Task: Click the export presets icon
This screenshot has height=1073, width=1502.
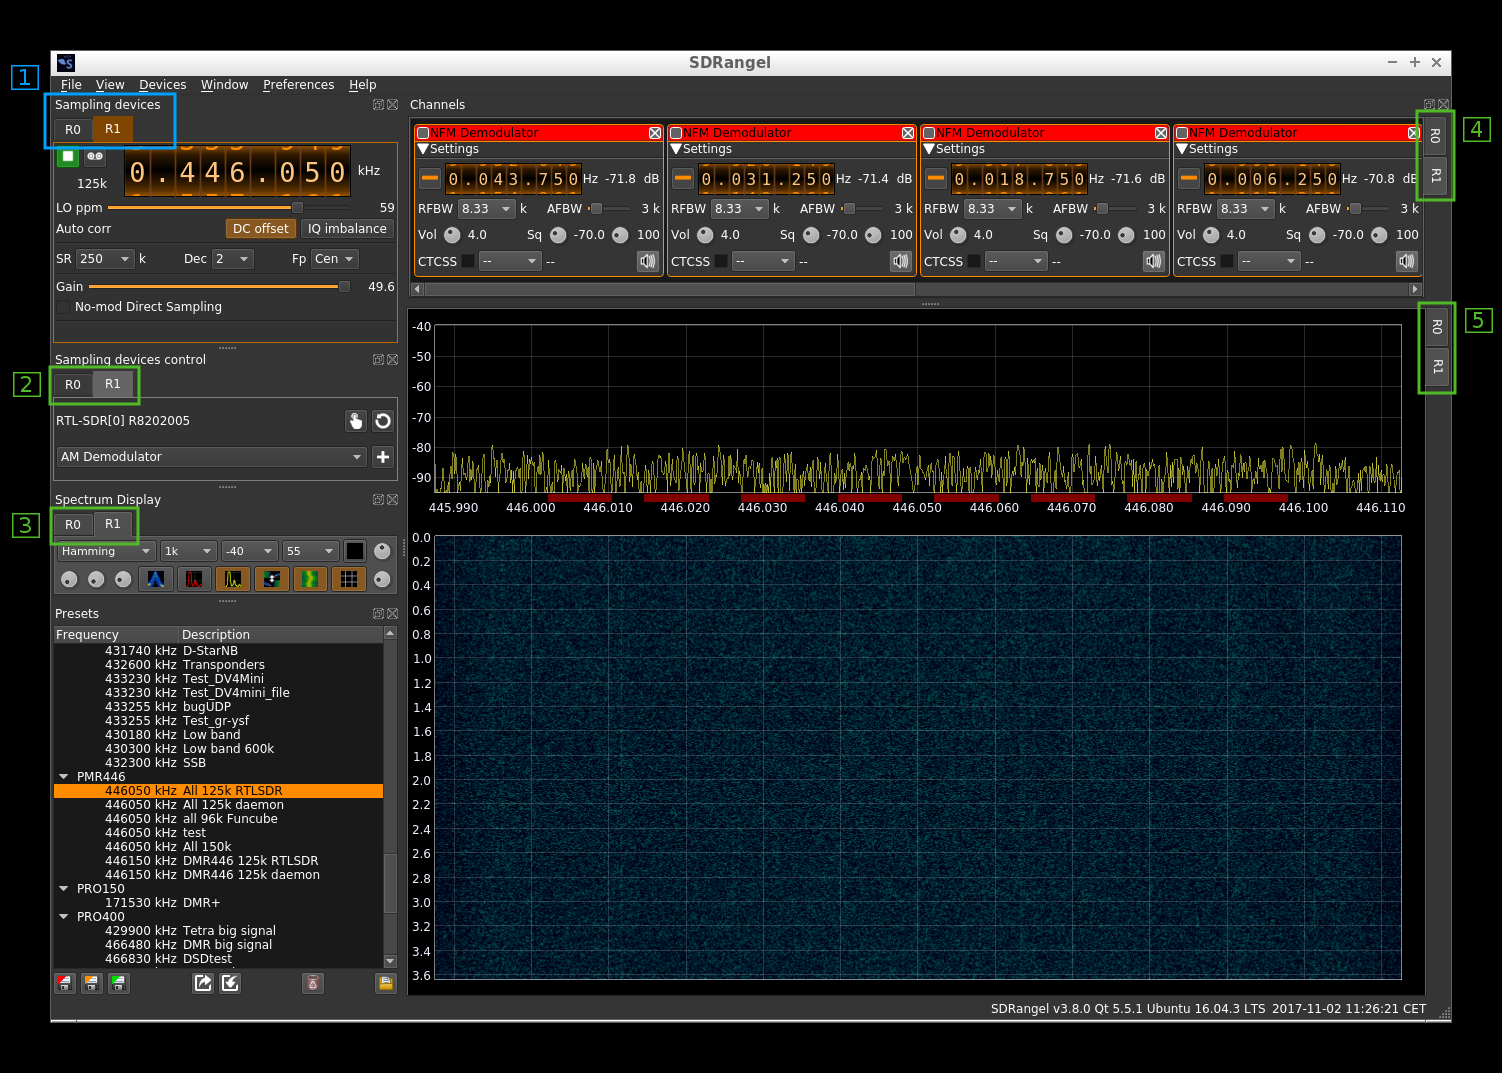Action: pyautogui.click(x=203, y=983)
